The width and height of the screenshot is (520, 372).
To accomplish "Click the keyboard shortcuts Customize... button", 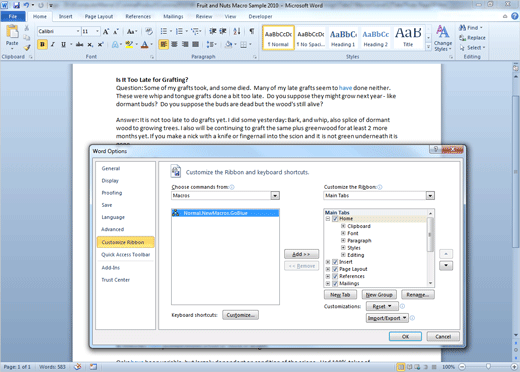I will coord(240,315).
